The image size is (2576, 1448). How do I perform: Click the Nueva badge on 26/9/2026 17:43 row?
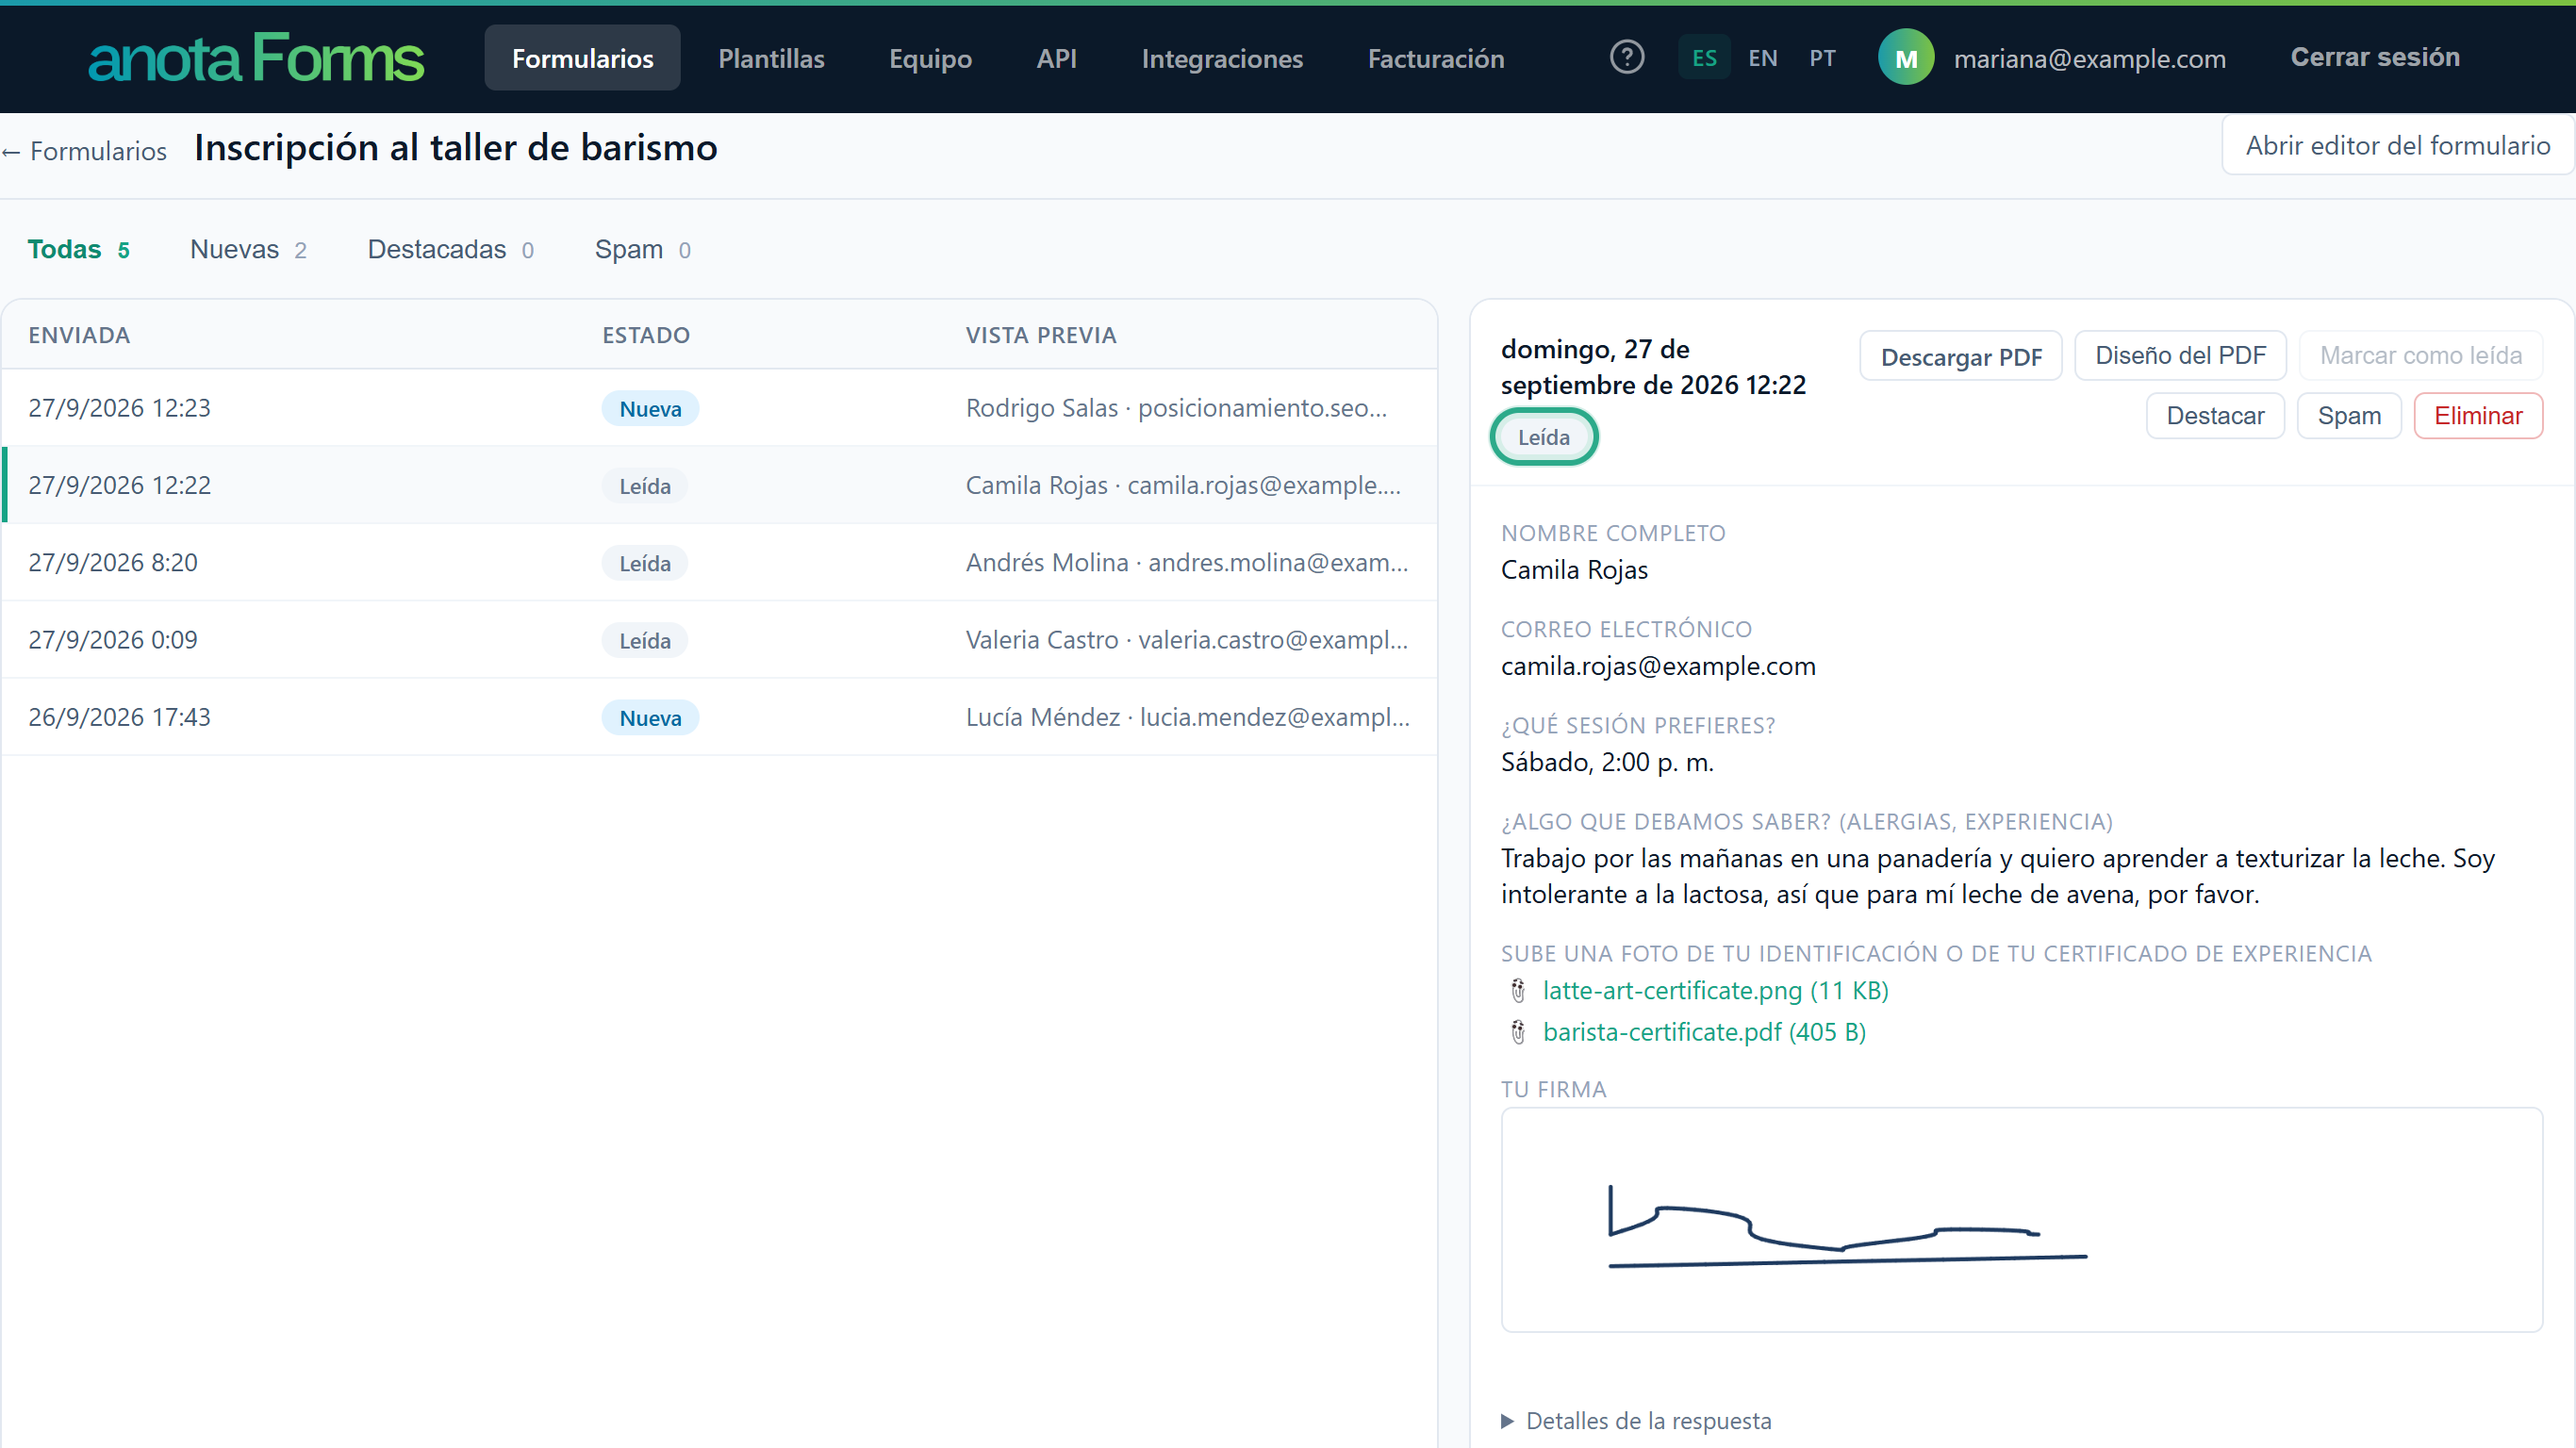pos(650,718)
